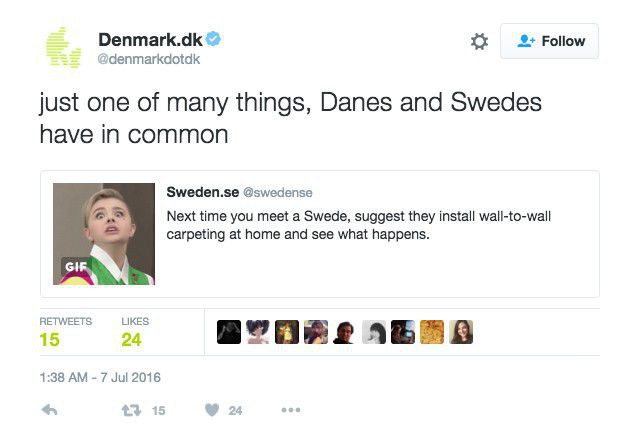Retweet this tweet using the retweet icon
640x435 pixels.
coord(130,410)
